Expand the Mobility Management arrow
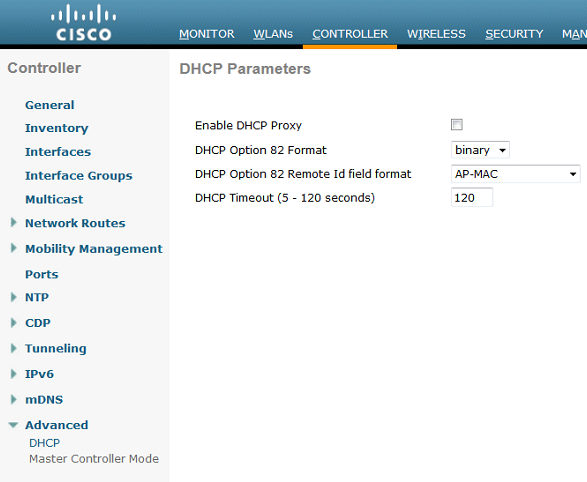The width and height of the screenshot is (587, 482). click(x=13, y=248)
